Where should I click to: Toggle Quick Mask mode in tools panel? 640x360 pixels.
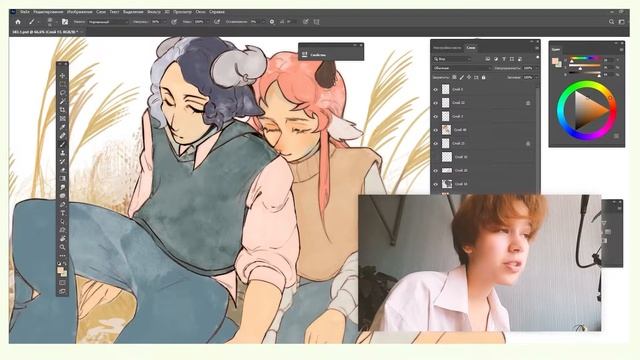point(62,282)
